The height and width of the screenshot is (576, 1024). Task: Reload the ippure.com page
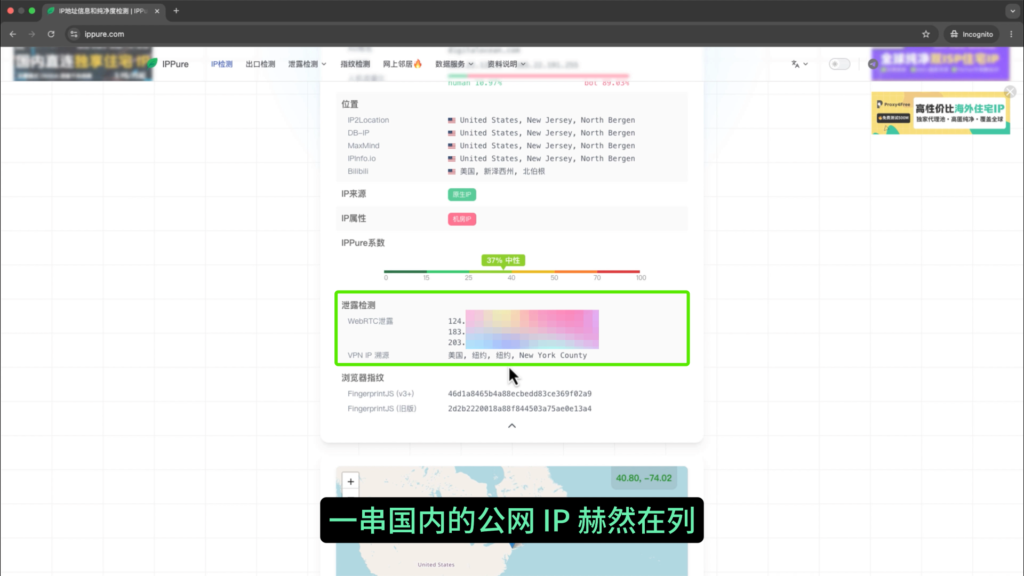[51, 34]
